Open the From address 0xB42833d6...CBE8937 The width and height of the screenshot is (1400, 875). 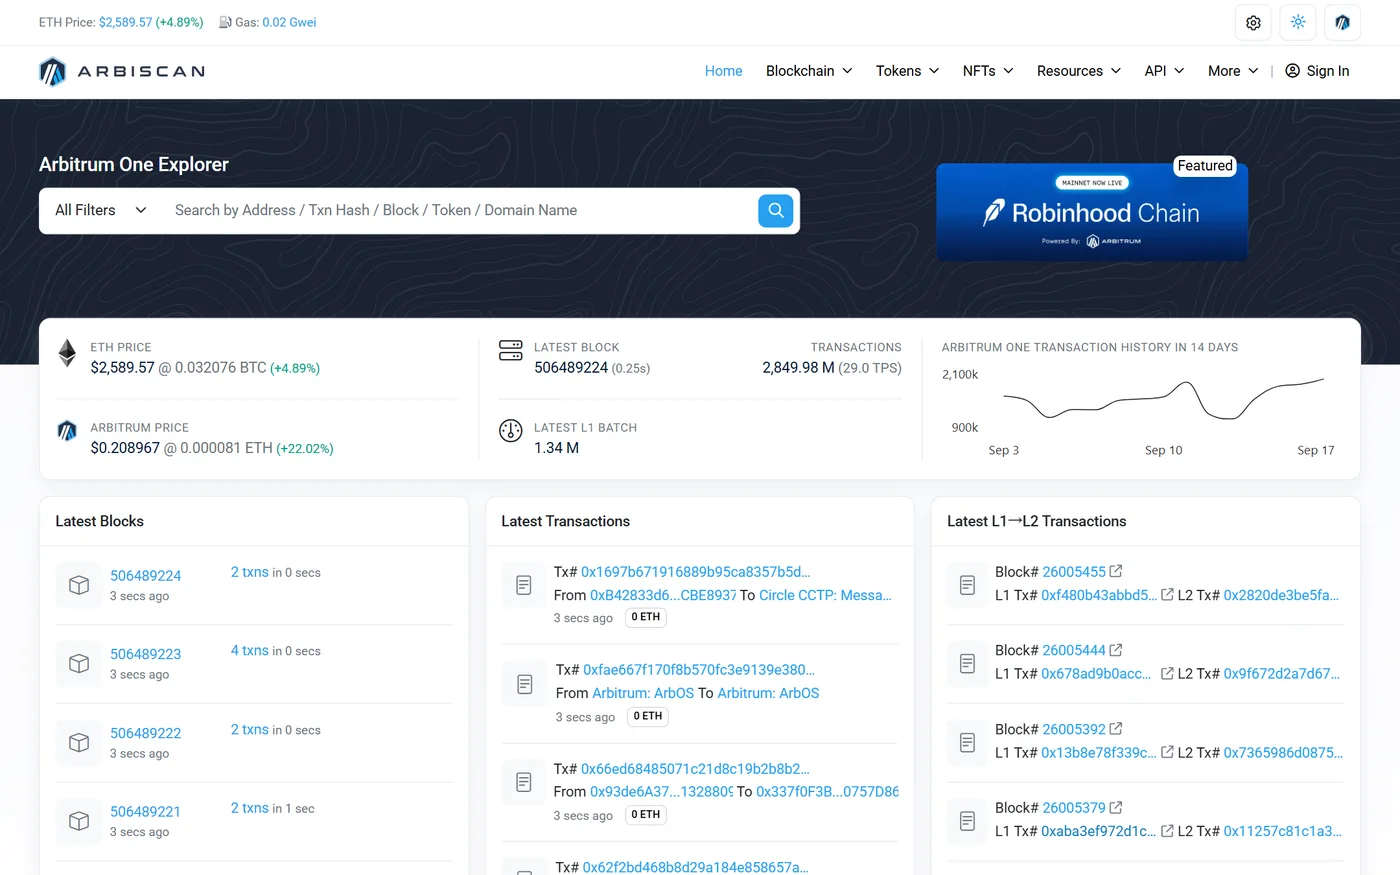663,595
